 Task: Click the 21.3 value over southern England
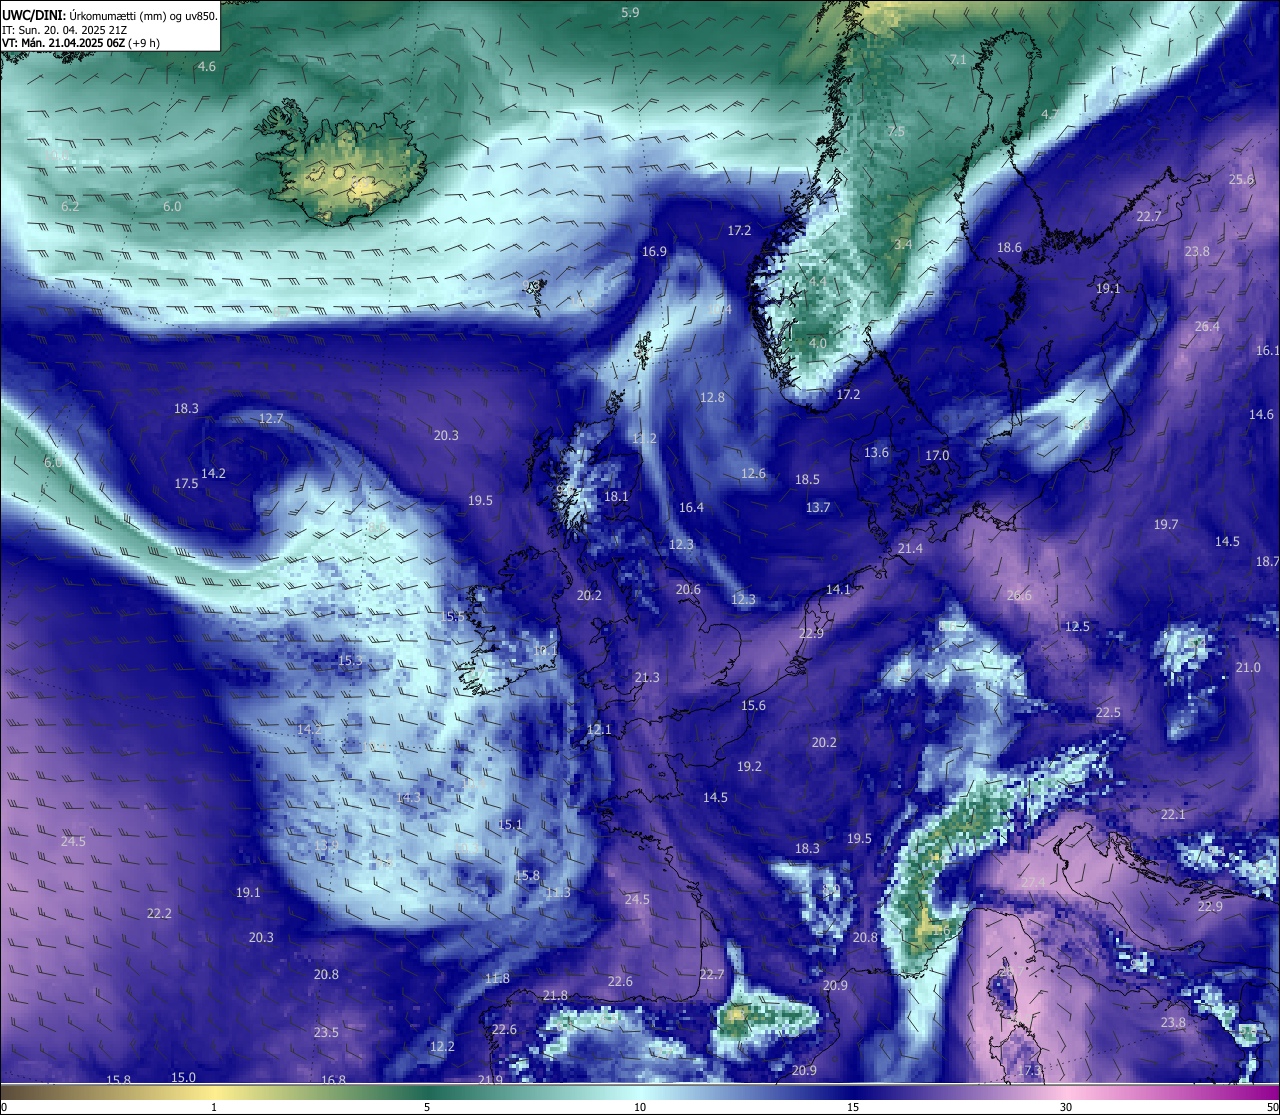pos(647,678)
